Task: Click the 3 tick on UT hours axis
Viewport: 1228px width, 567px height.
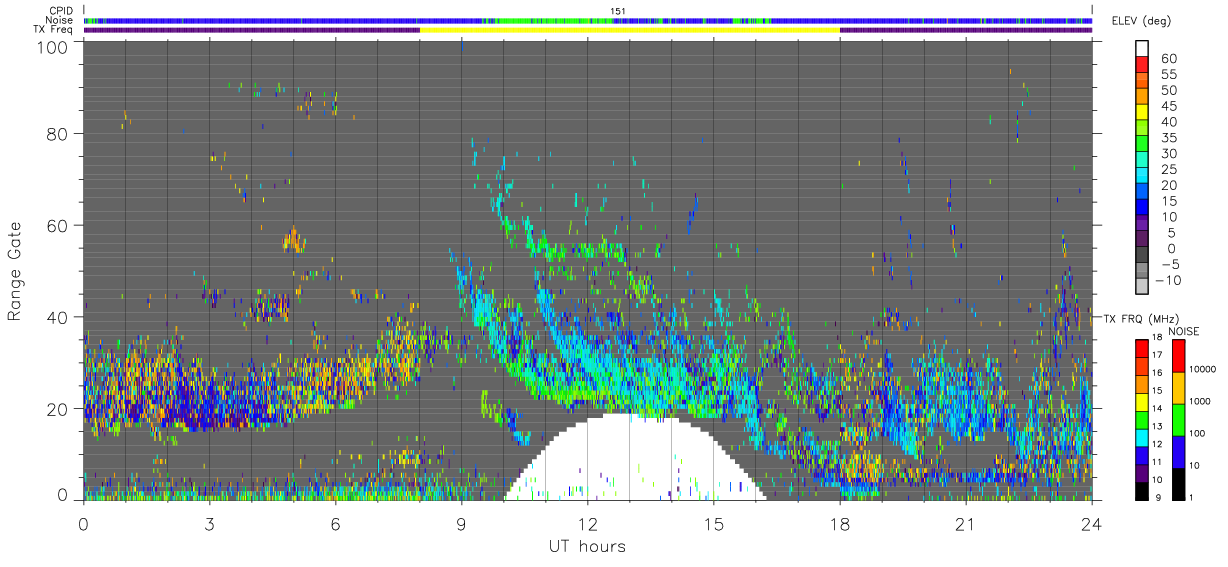Action: [x=209, y=523]
